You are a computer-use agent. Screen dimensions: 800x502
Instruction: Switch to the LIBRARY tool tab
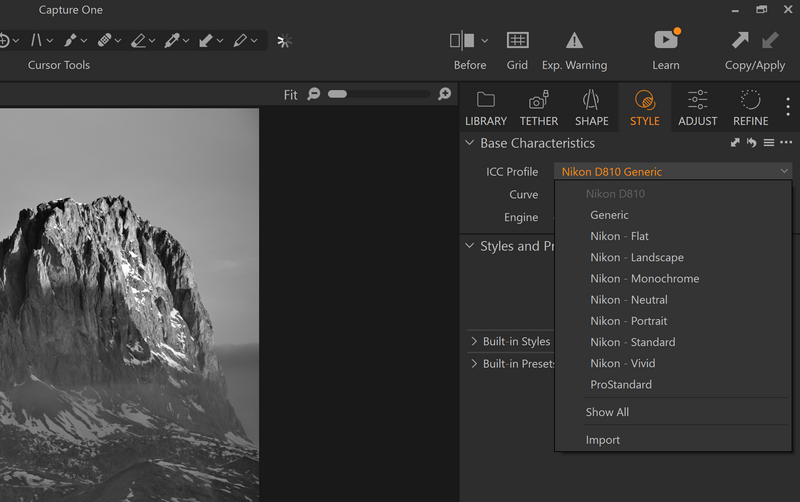[486, 108]
